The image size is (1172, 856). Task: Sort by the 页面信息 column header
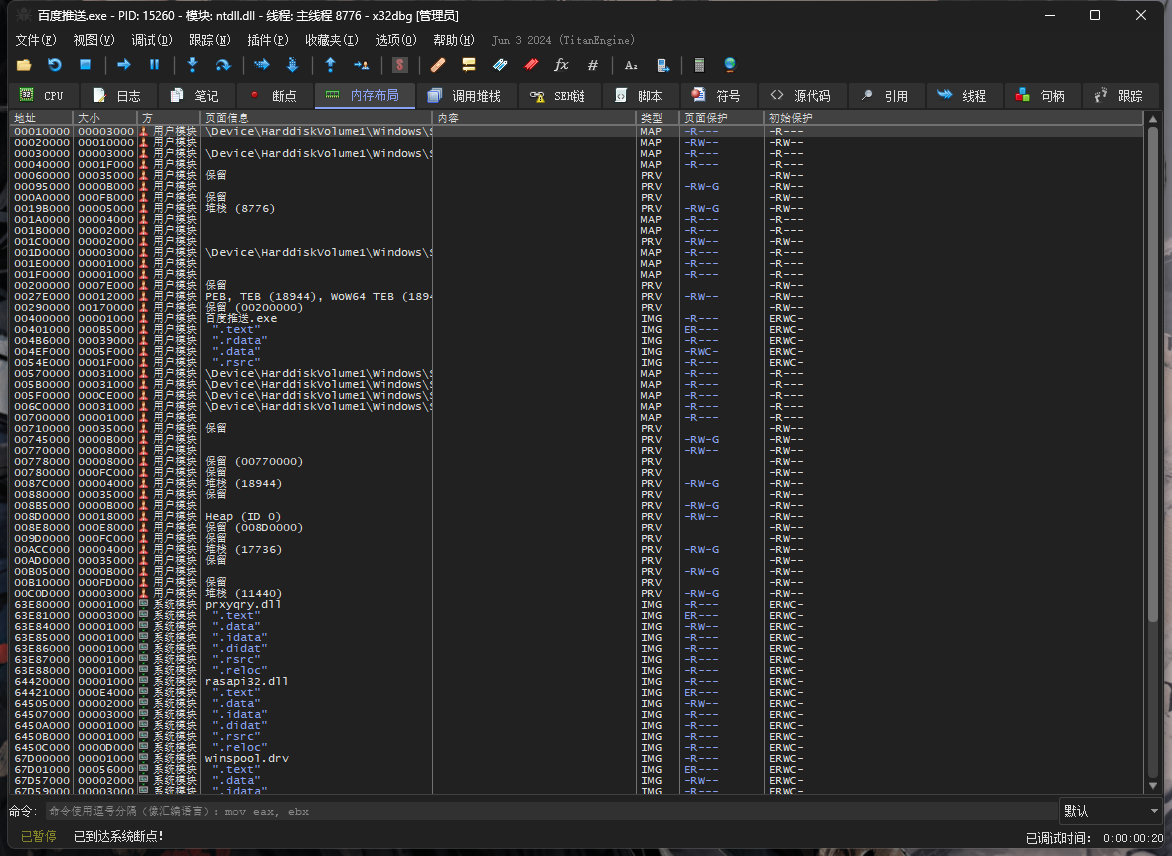tap(316, 118)
